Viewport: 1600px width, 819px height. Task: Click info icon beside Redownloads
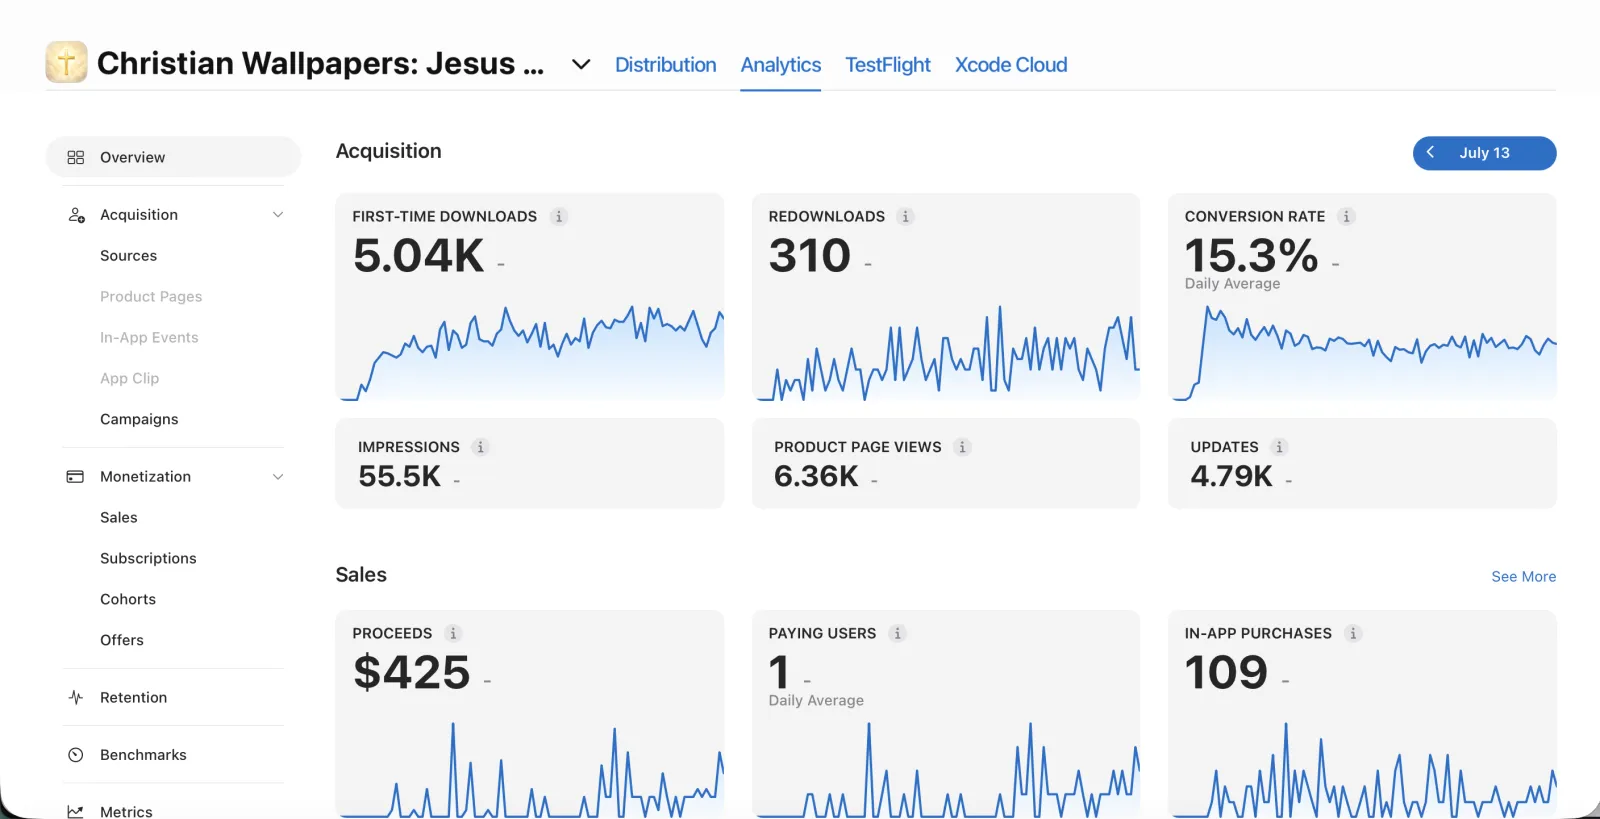point(906,216)
